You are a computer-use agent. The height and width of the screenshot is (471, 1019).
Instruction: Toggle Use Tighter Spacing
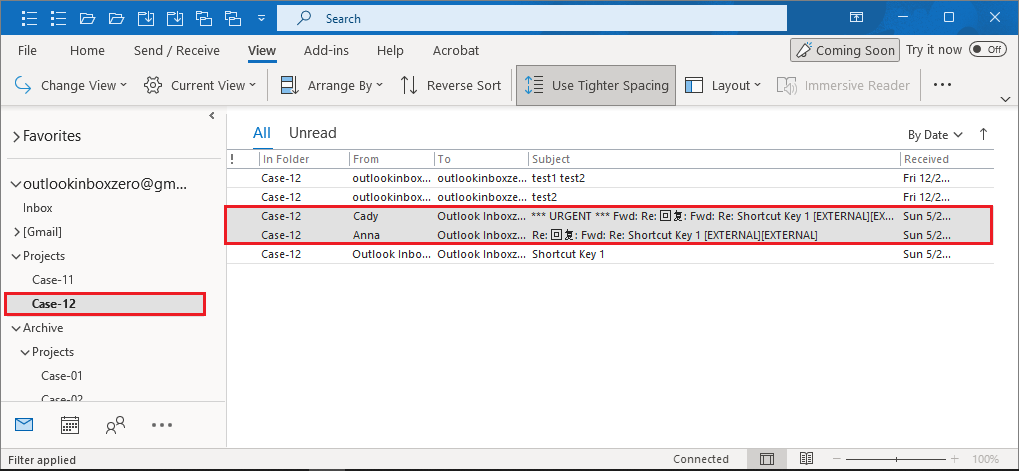(597, 86)
